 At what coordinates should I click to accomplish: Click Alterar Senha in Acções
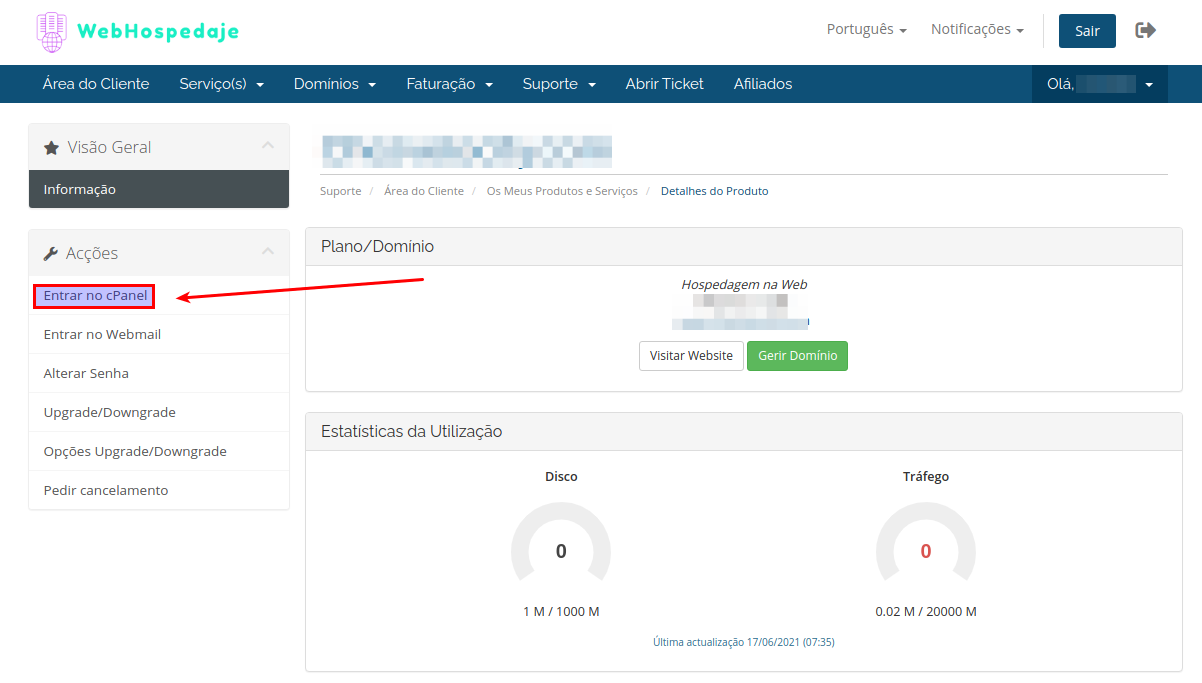pyautogui.click(x=86, y=374)
